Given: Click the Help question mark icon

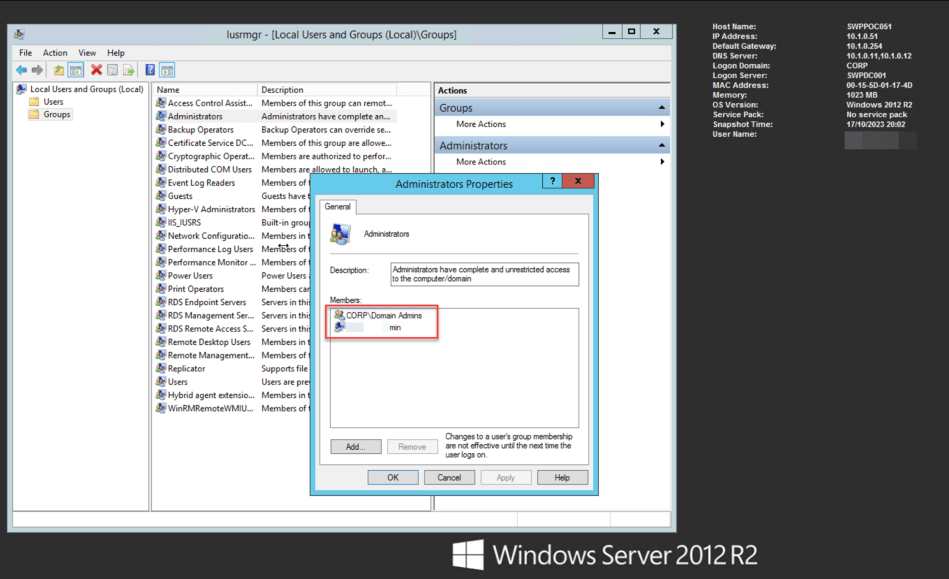Looking at the screenshot, I should pos(151,70).
